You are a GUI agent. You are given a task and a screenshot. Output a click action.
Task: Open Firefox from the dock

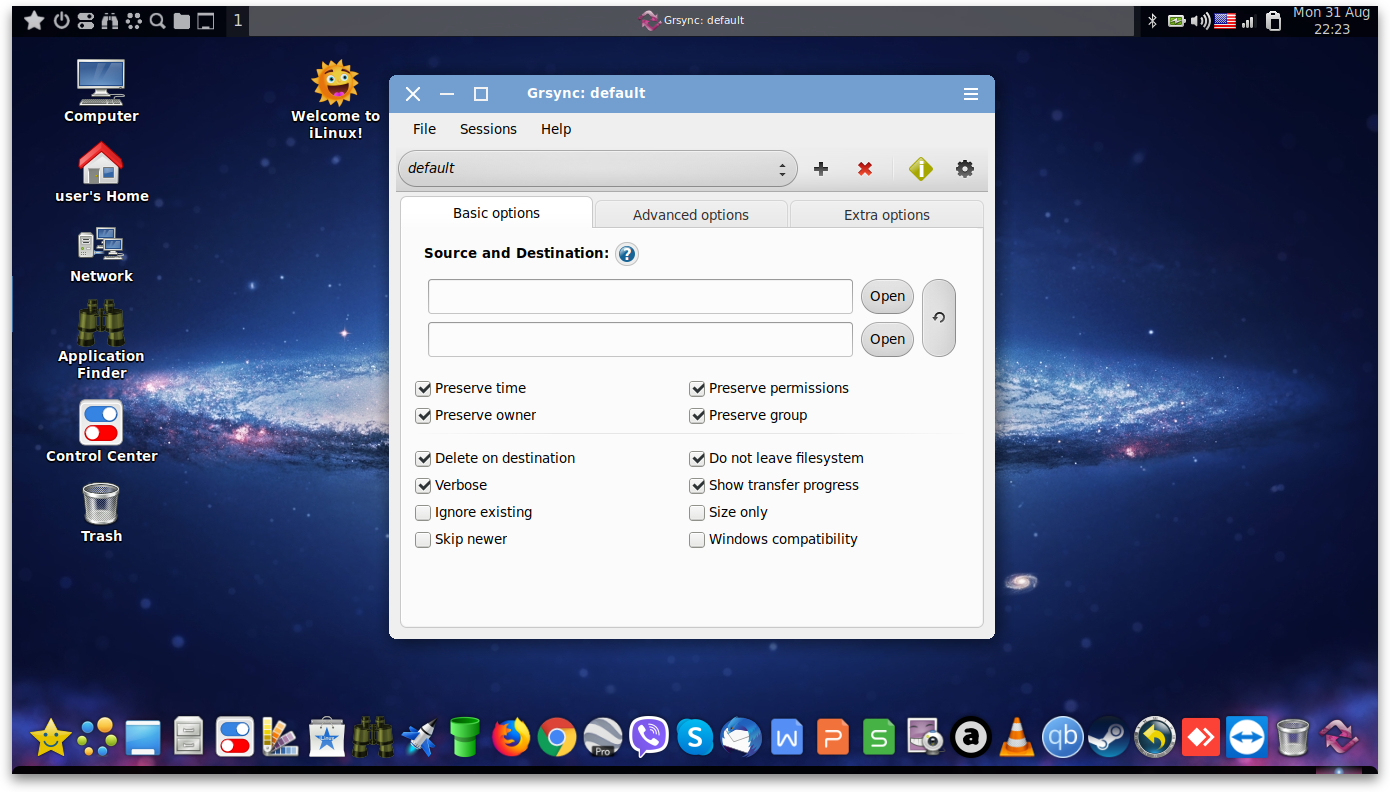pos(511,738)
